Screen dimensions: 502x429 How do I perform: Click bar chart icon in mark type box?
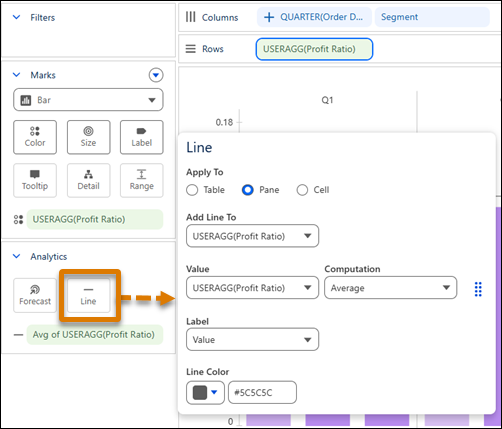click(x=26, y=100)
